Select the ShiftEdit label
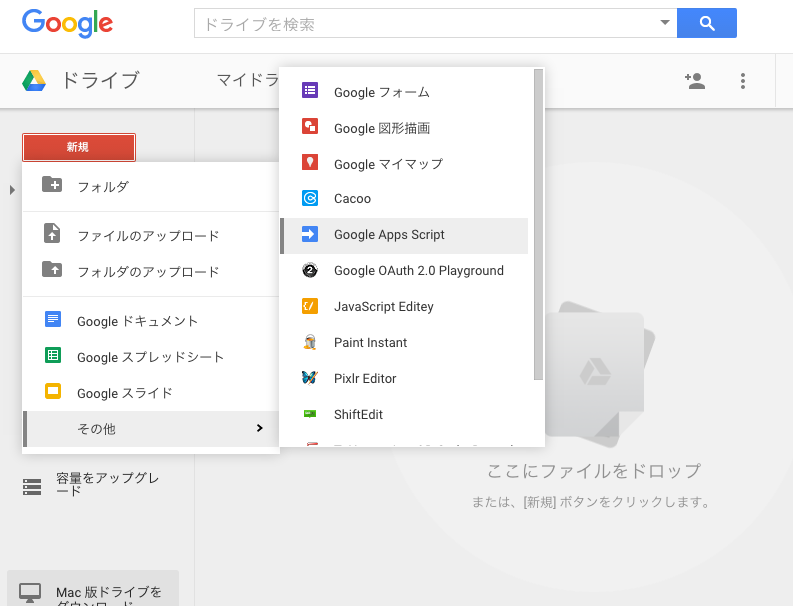This screenshot has height=606, width=793. pyautogui.click(x=359, y=414)
